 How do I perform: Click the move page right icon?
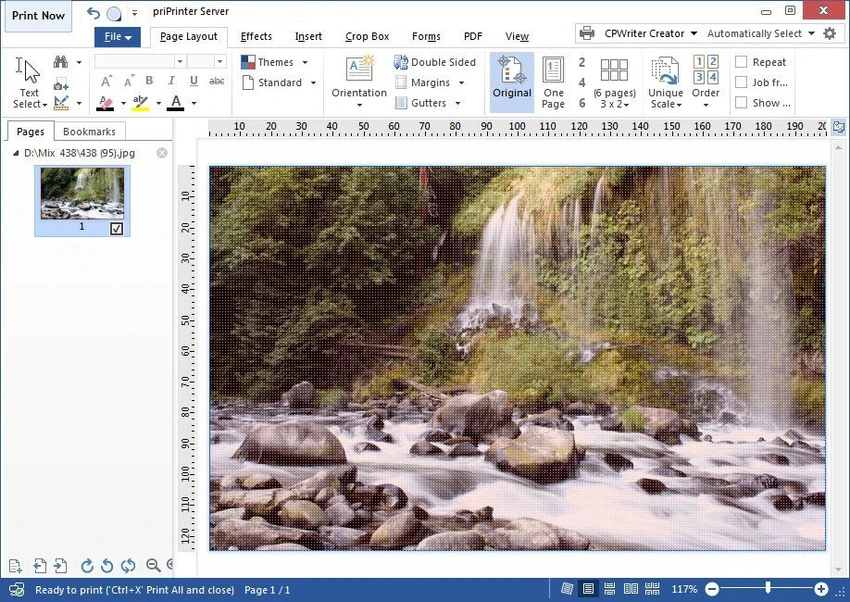tap(60, 566)
